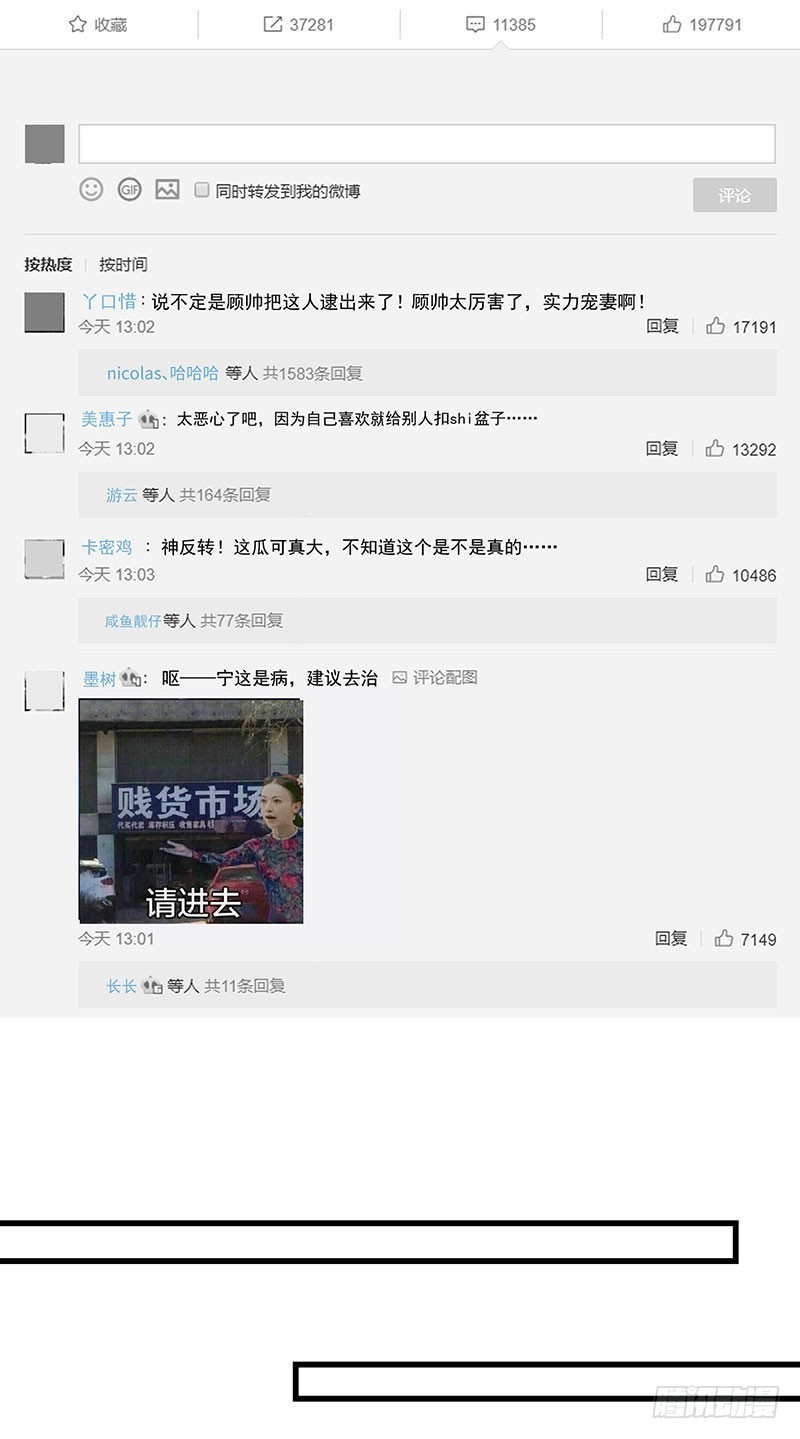Like 美惠子's comment with 13292 likes
Viewport: 800px width, 1439px height.
[x=715, y=448]
